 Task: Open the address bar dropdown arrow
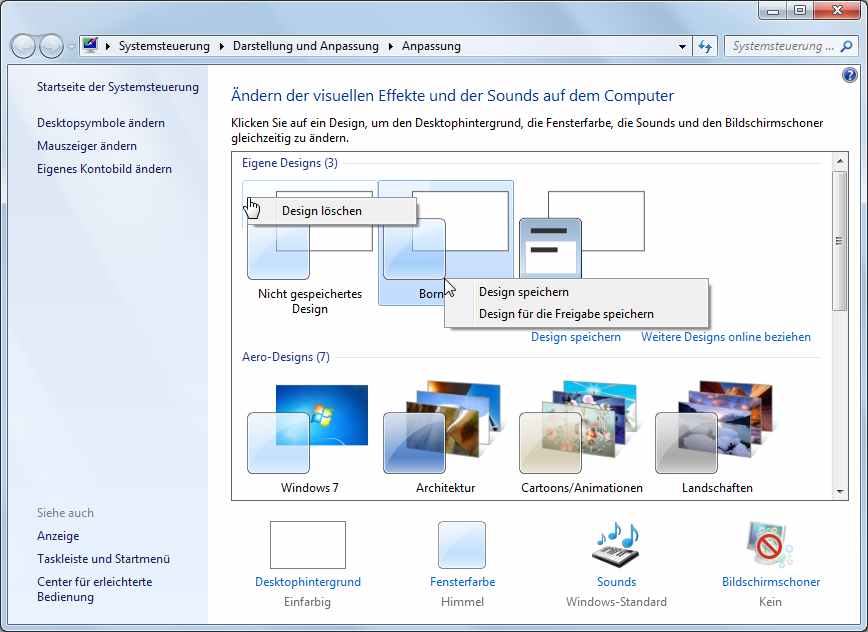click(682, 45)
